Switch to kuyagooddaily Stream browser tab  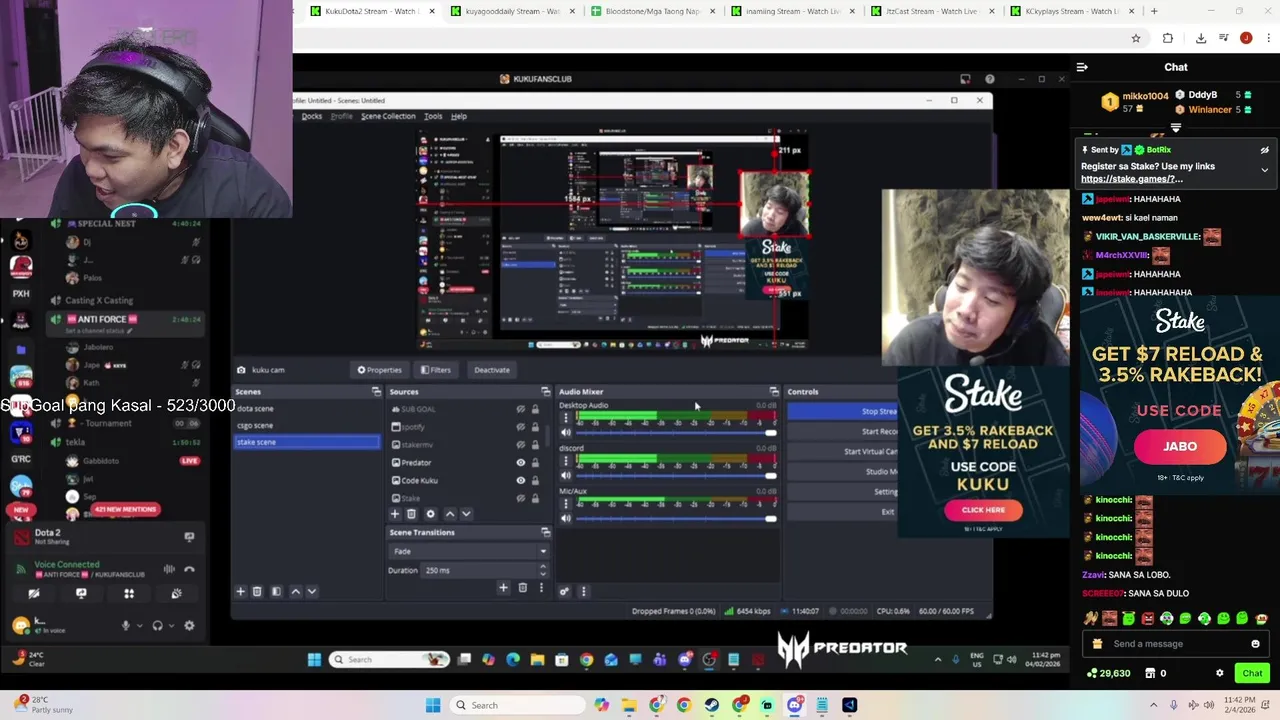coord(510,11)
